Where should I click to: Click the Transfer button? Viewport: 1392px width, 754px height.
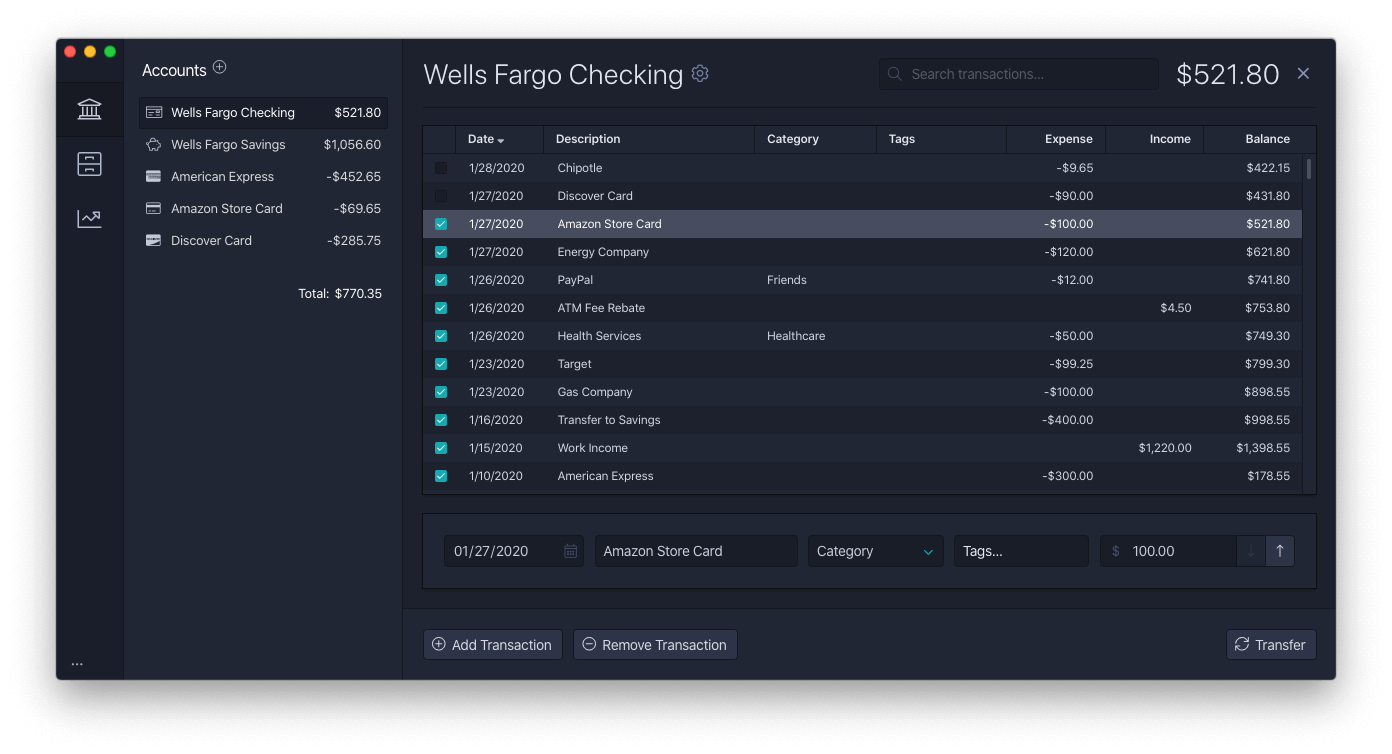click(1271, 644)
